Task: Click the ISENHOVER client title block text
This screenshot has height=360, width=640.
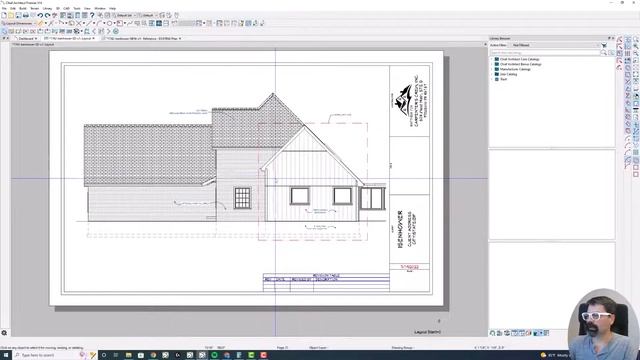Action: [x=400, y=229]
